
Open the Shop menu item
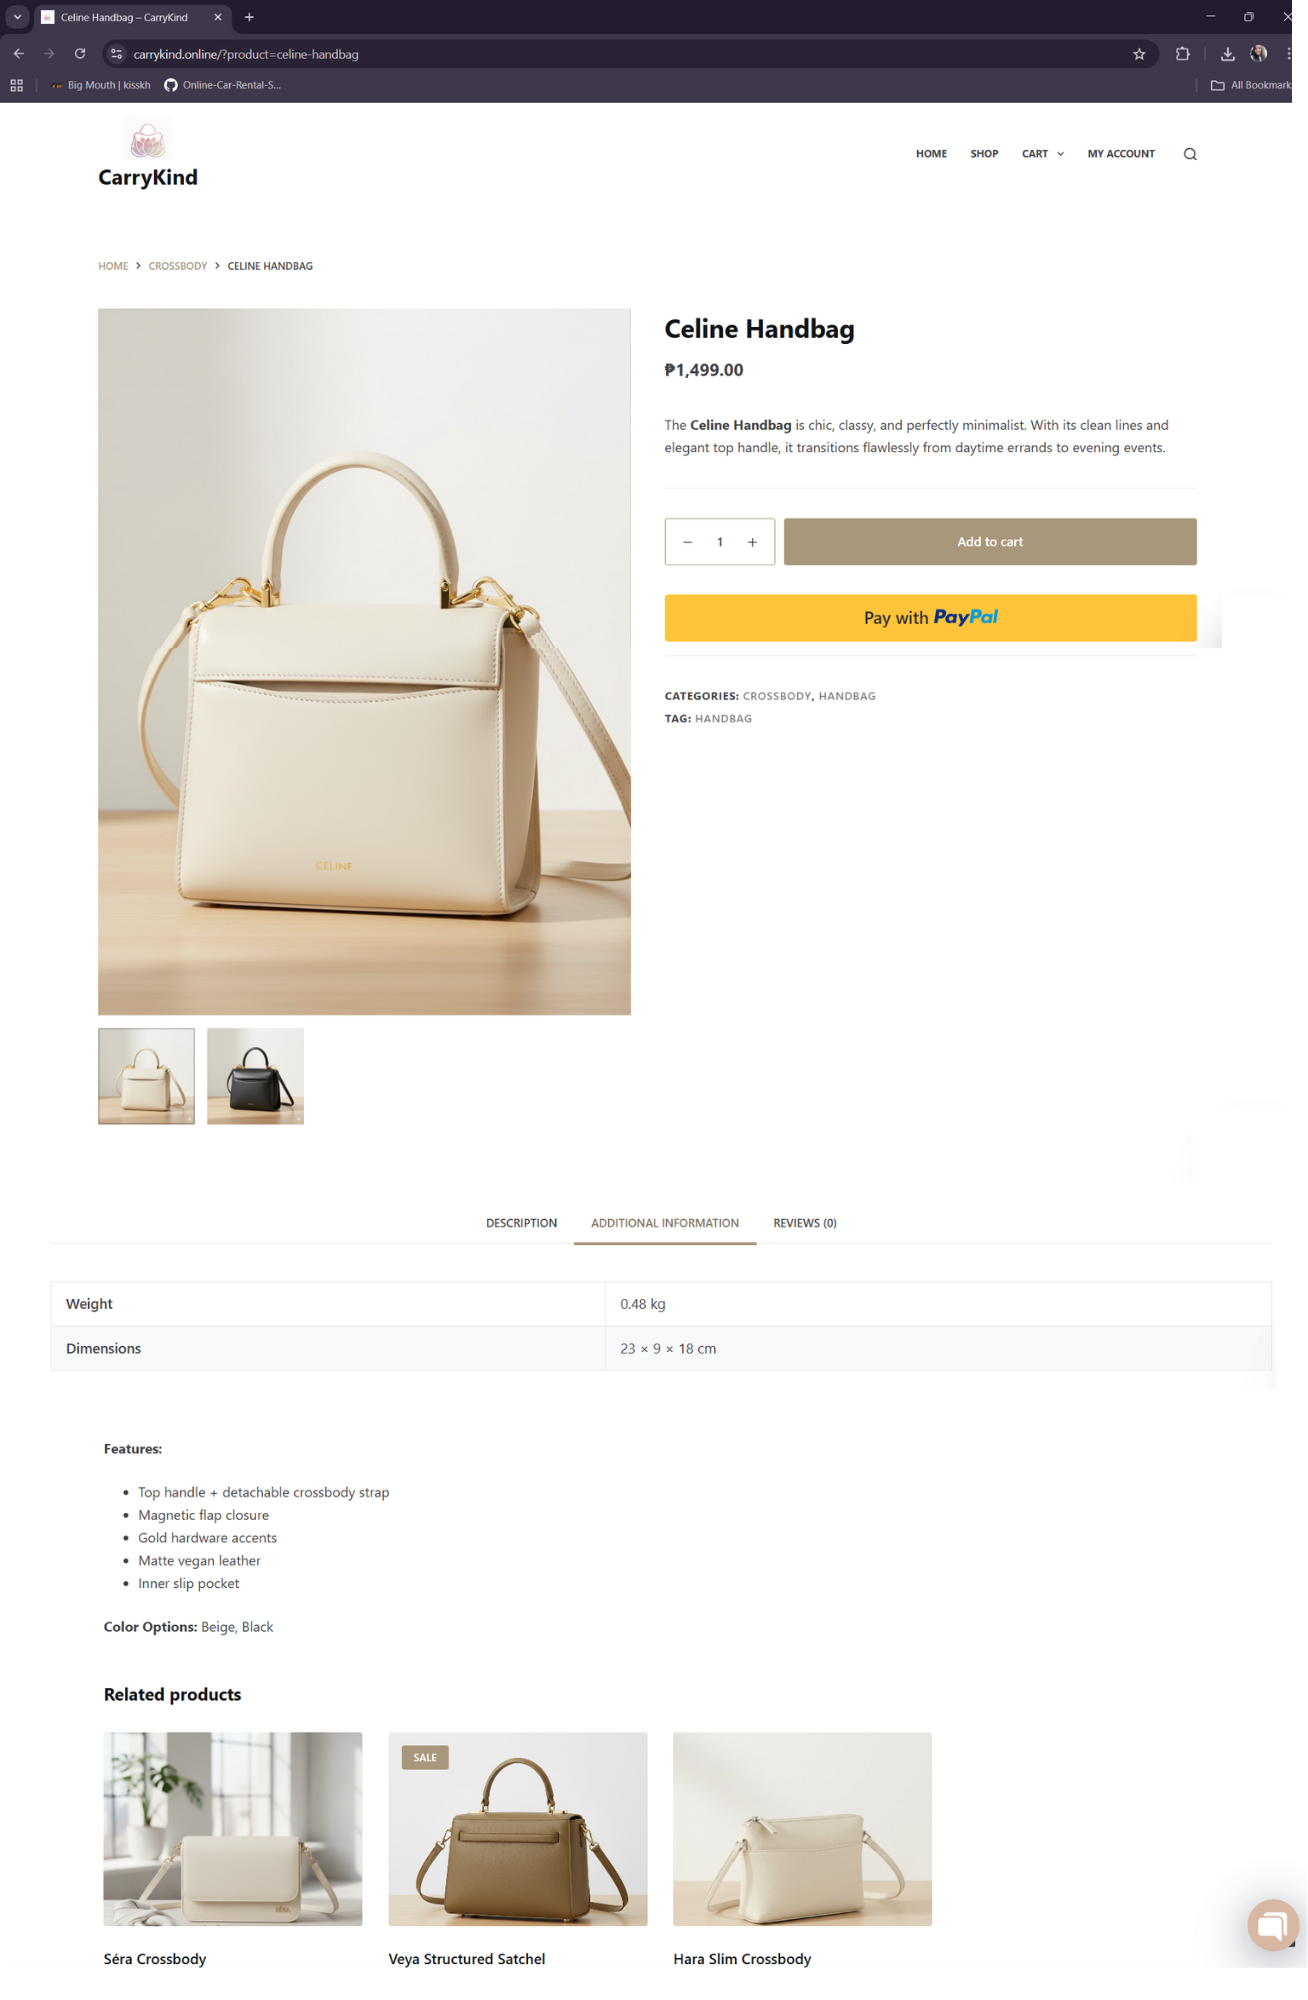tap(984, 154)
